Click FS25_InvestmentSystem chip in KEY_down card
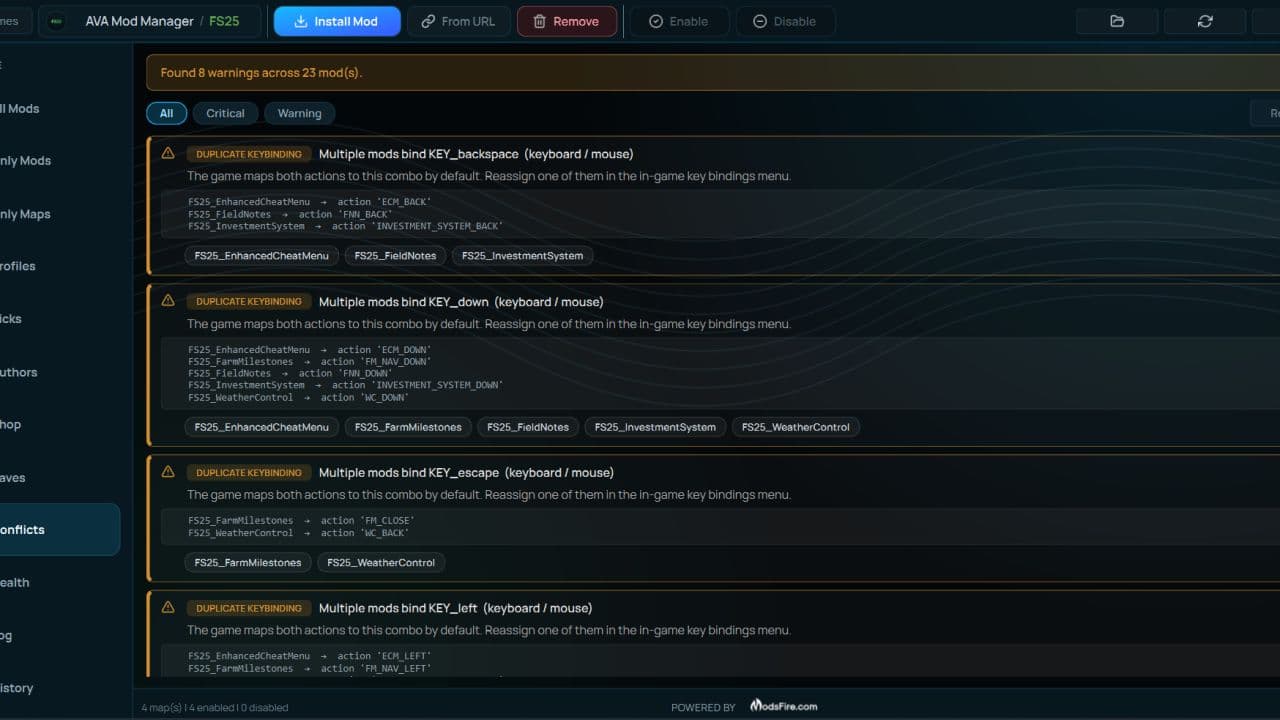The width and height of the screenshot is (1280, 720). pos(655,427)
